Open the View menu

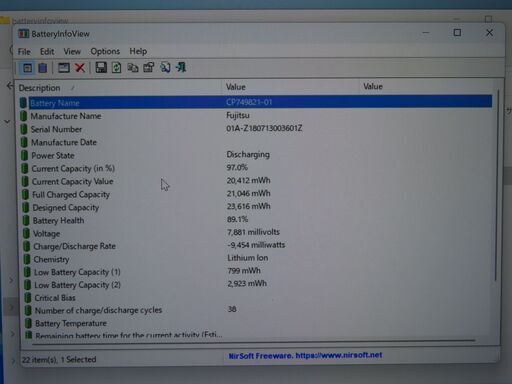click(72, 51)
